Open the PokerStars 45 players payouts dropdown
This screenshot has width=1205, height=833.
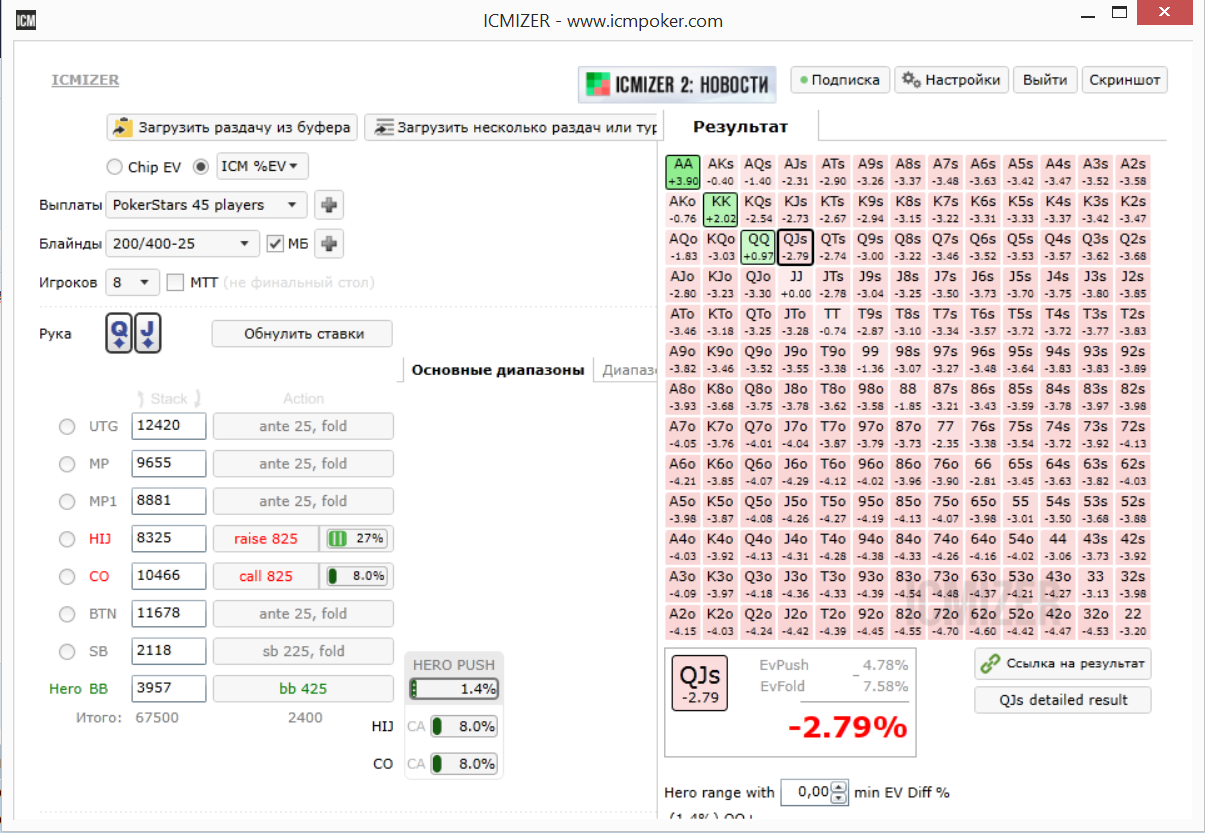click(206, 205)
